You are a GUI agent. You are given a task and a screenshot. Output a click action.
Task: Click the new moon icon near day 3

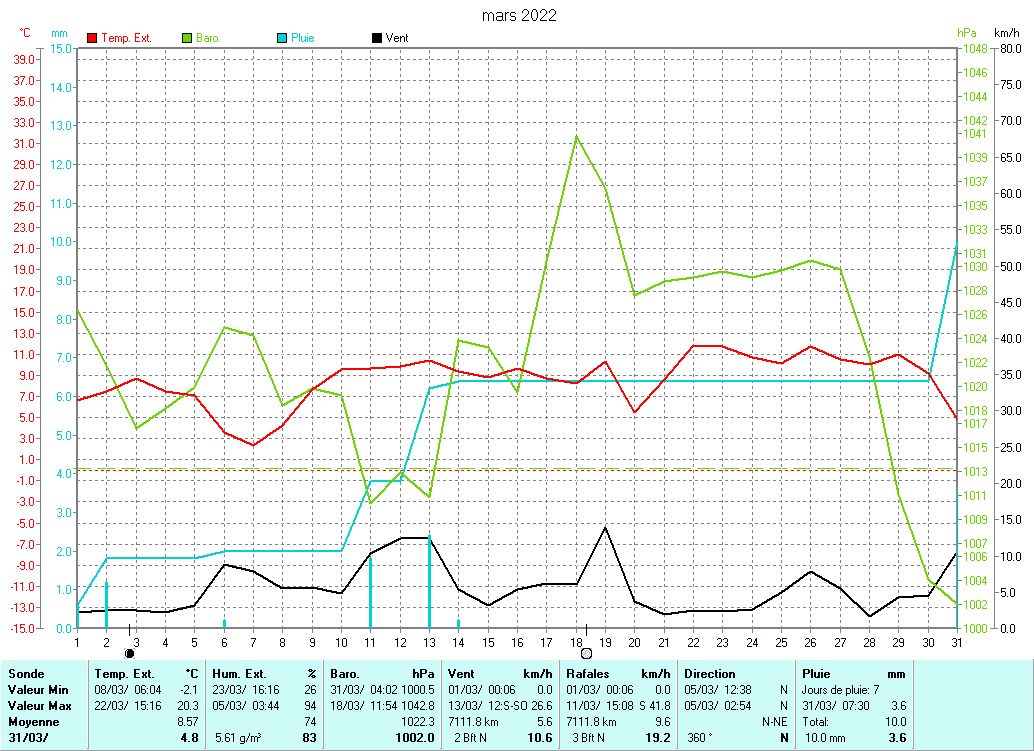129,653
